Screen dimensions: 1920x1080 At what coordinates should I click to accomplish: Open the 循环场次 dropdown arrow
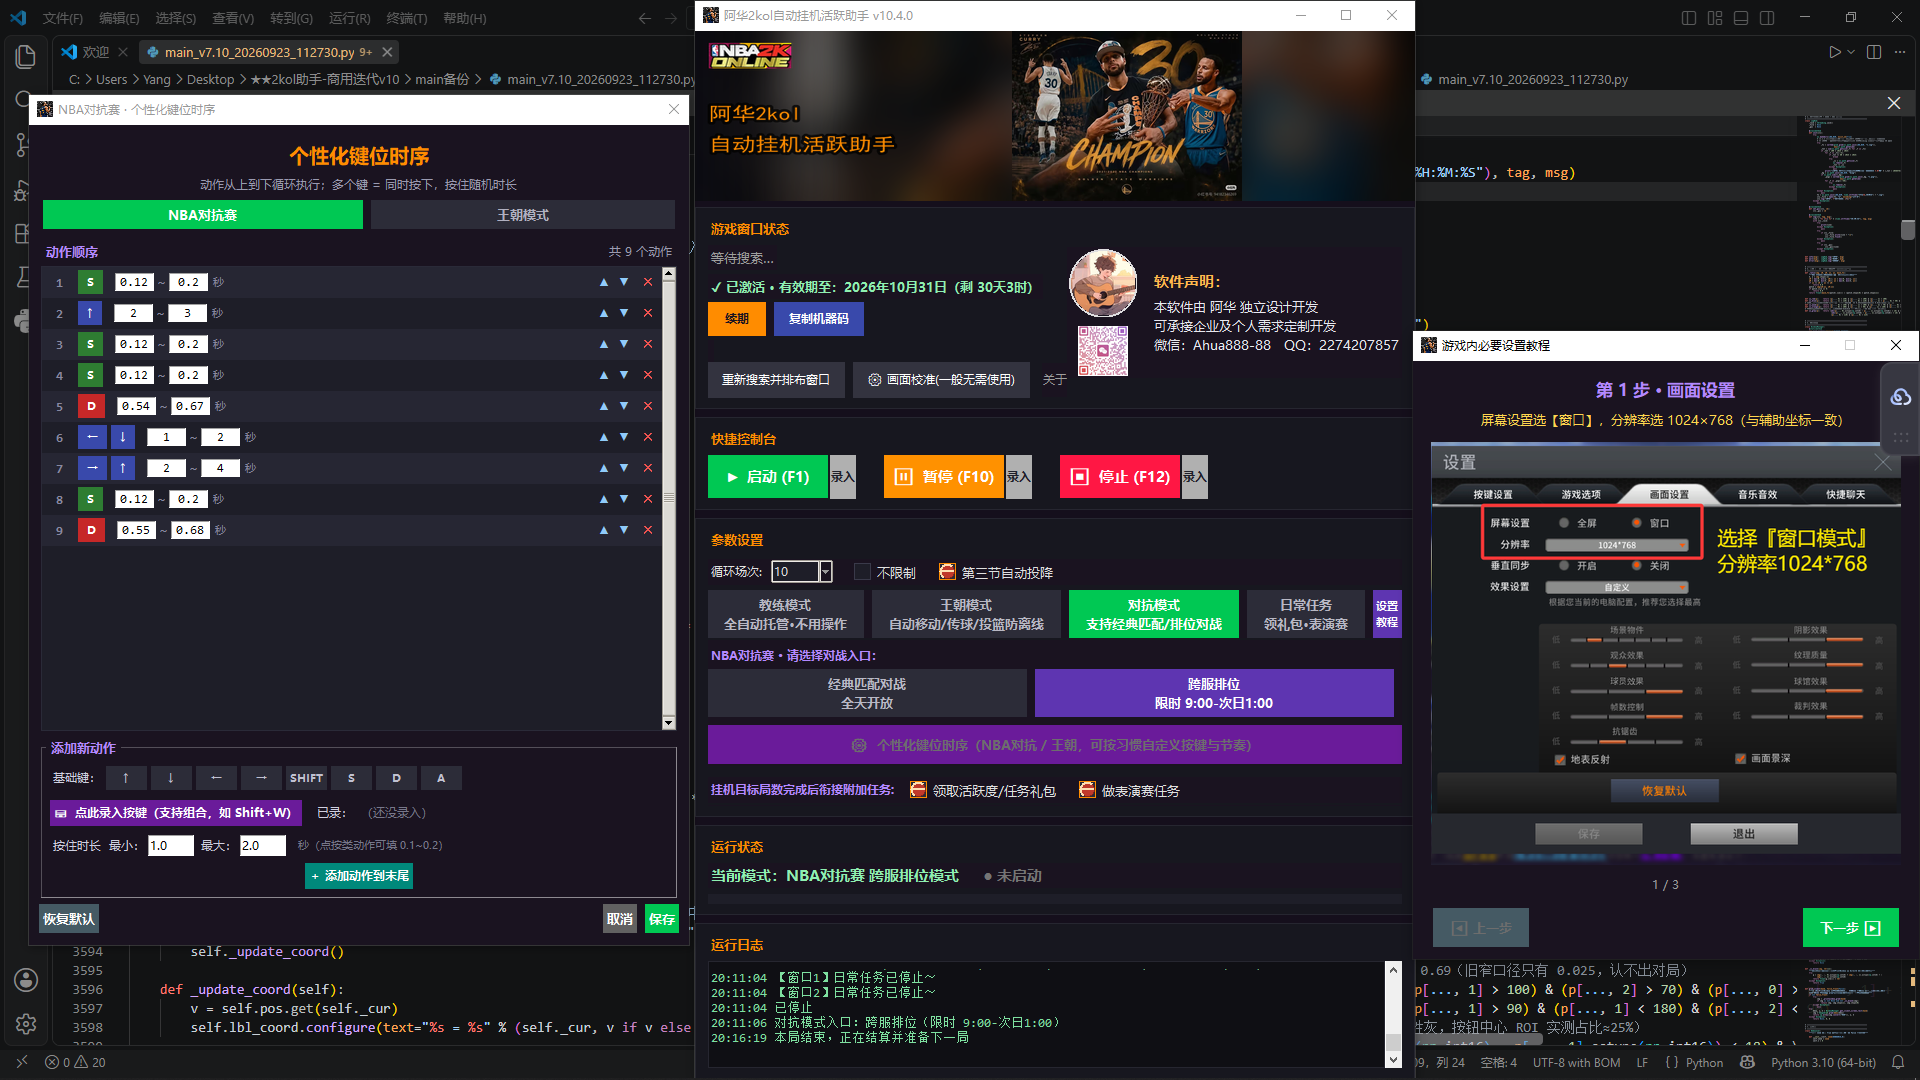point(825,572)
